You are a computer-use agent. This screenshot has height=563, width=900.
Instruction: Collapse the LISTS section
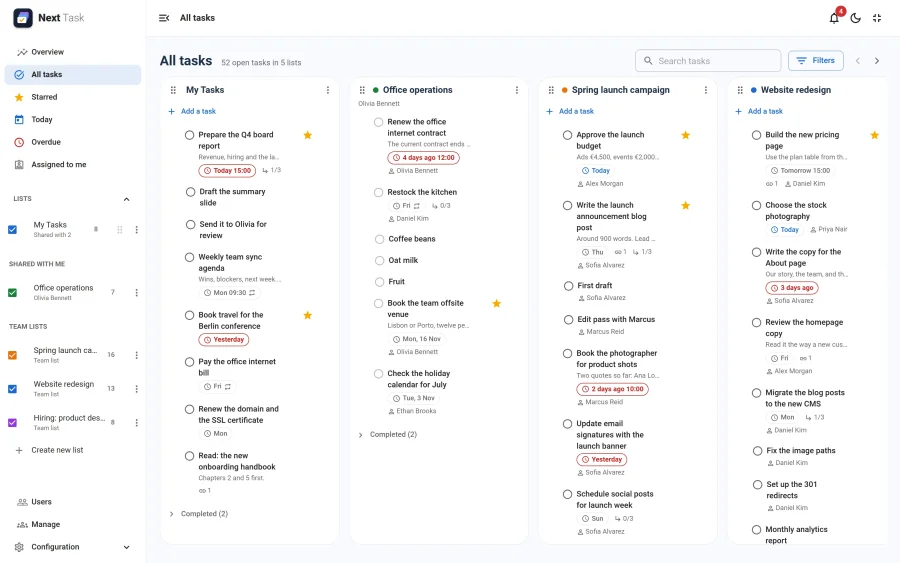pyautogui.click(x=126, y=199)
